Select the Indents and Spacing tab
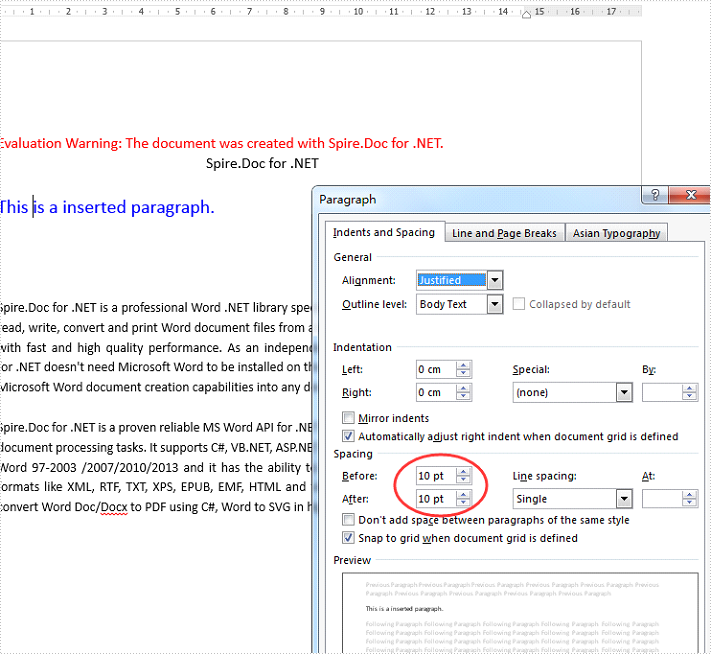711x654 pixels. 384,232
